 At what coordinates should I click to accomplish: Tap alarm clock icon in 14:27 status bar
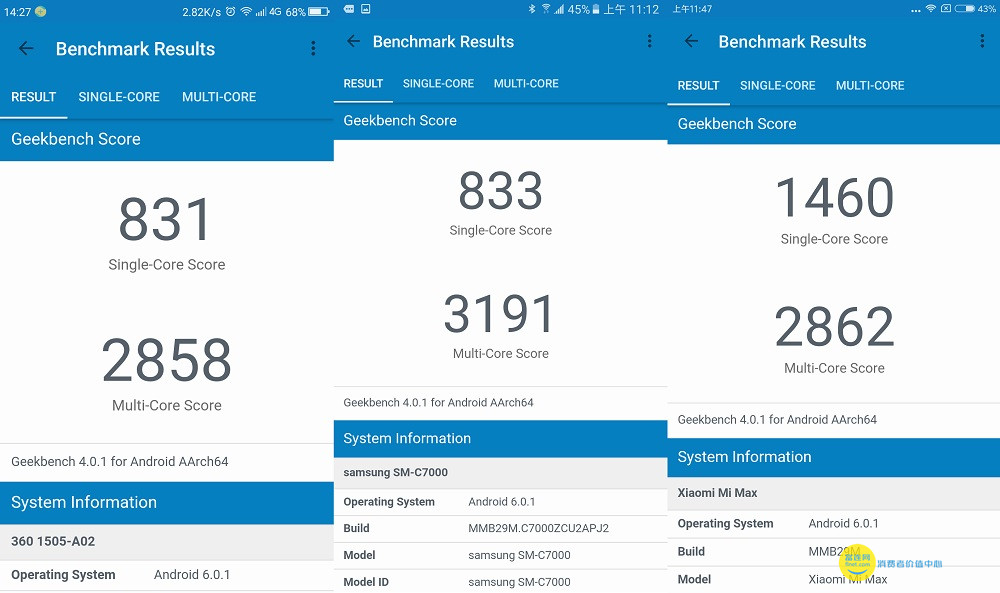(x=230, y=11)
